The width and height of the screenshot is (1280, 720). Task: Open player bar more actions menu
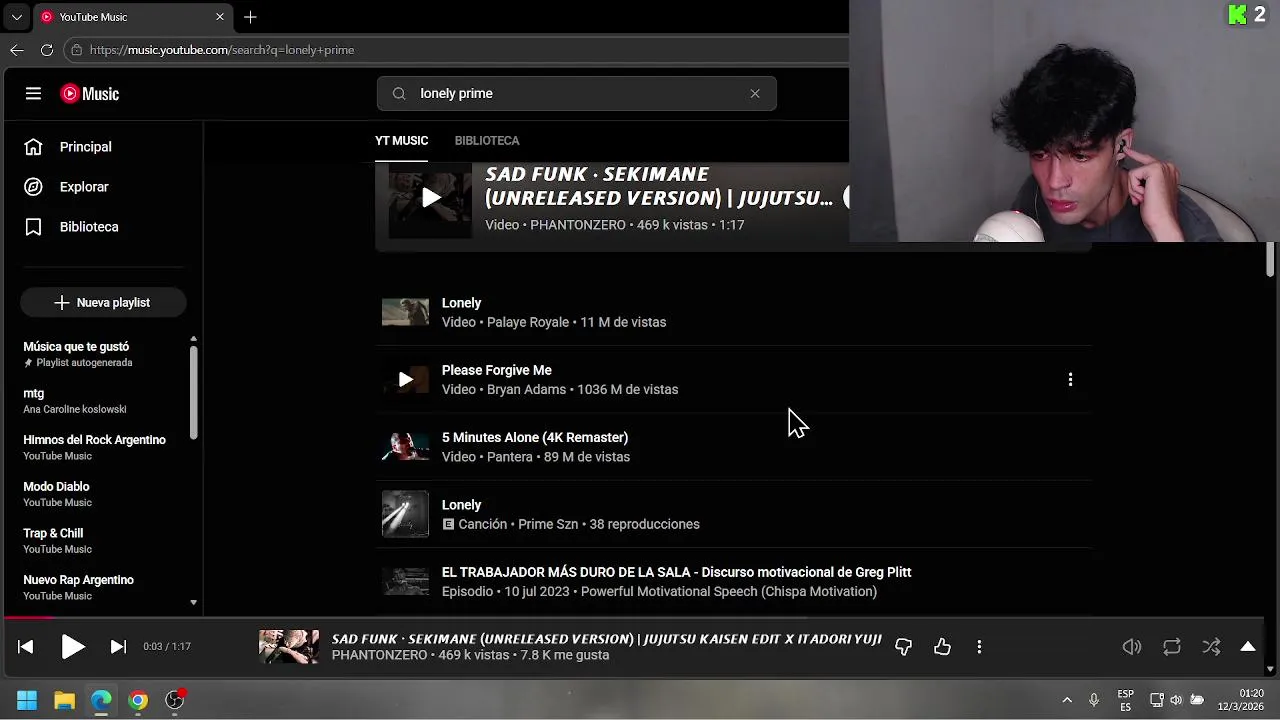pyautogui.click(x=979, y=647)
